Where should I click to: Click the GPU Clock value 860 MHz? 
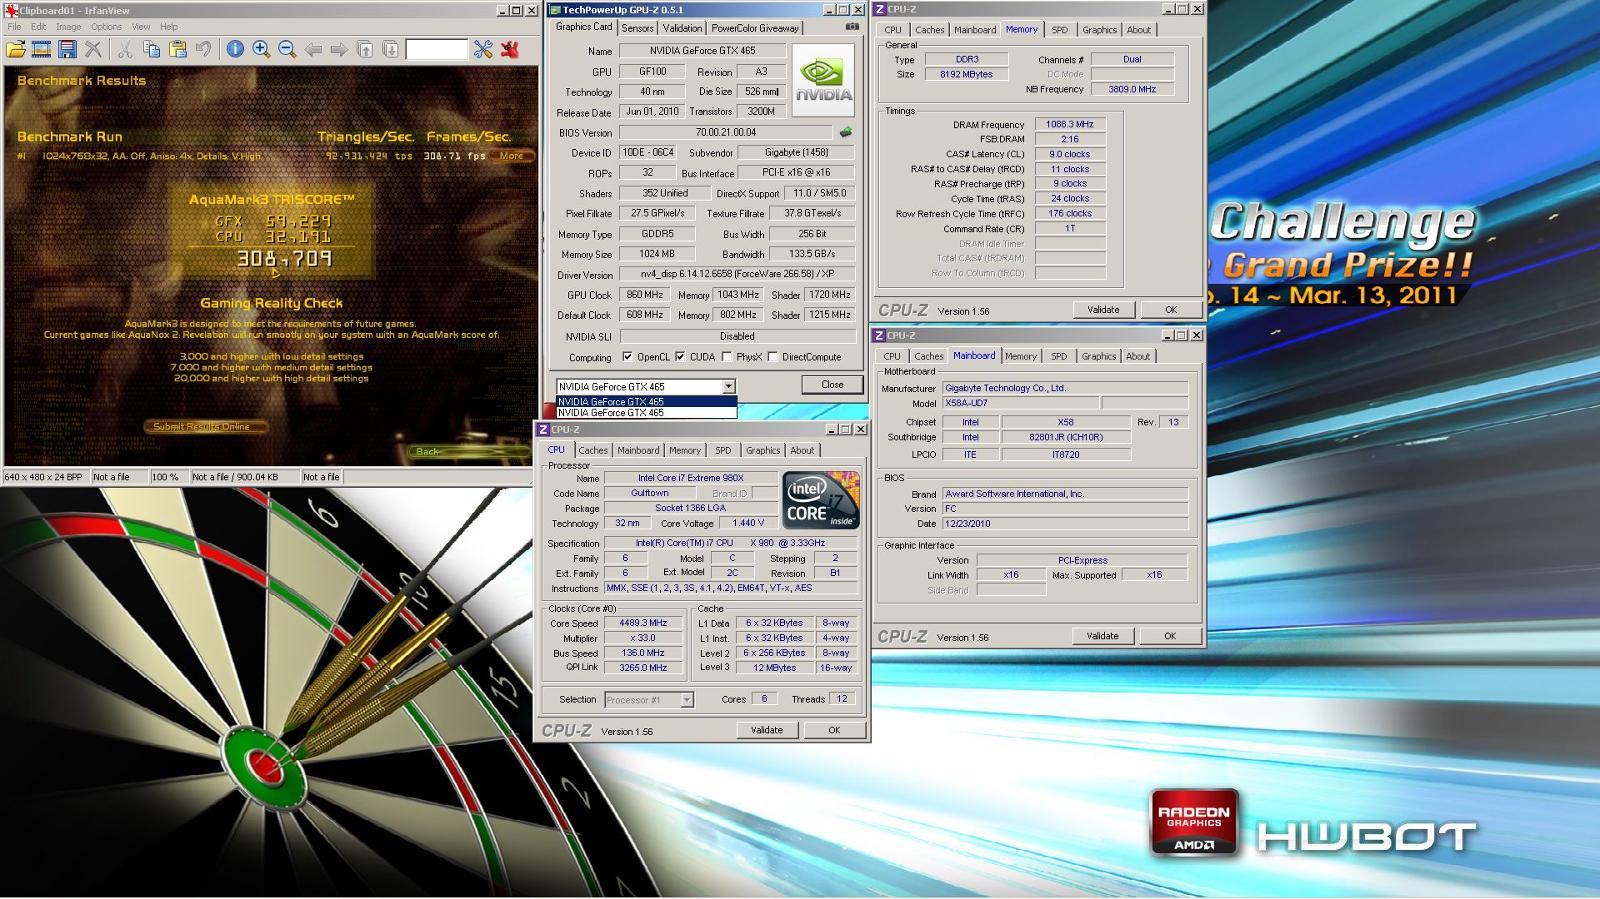[645, 295]
